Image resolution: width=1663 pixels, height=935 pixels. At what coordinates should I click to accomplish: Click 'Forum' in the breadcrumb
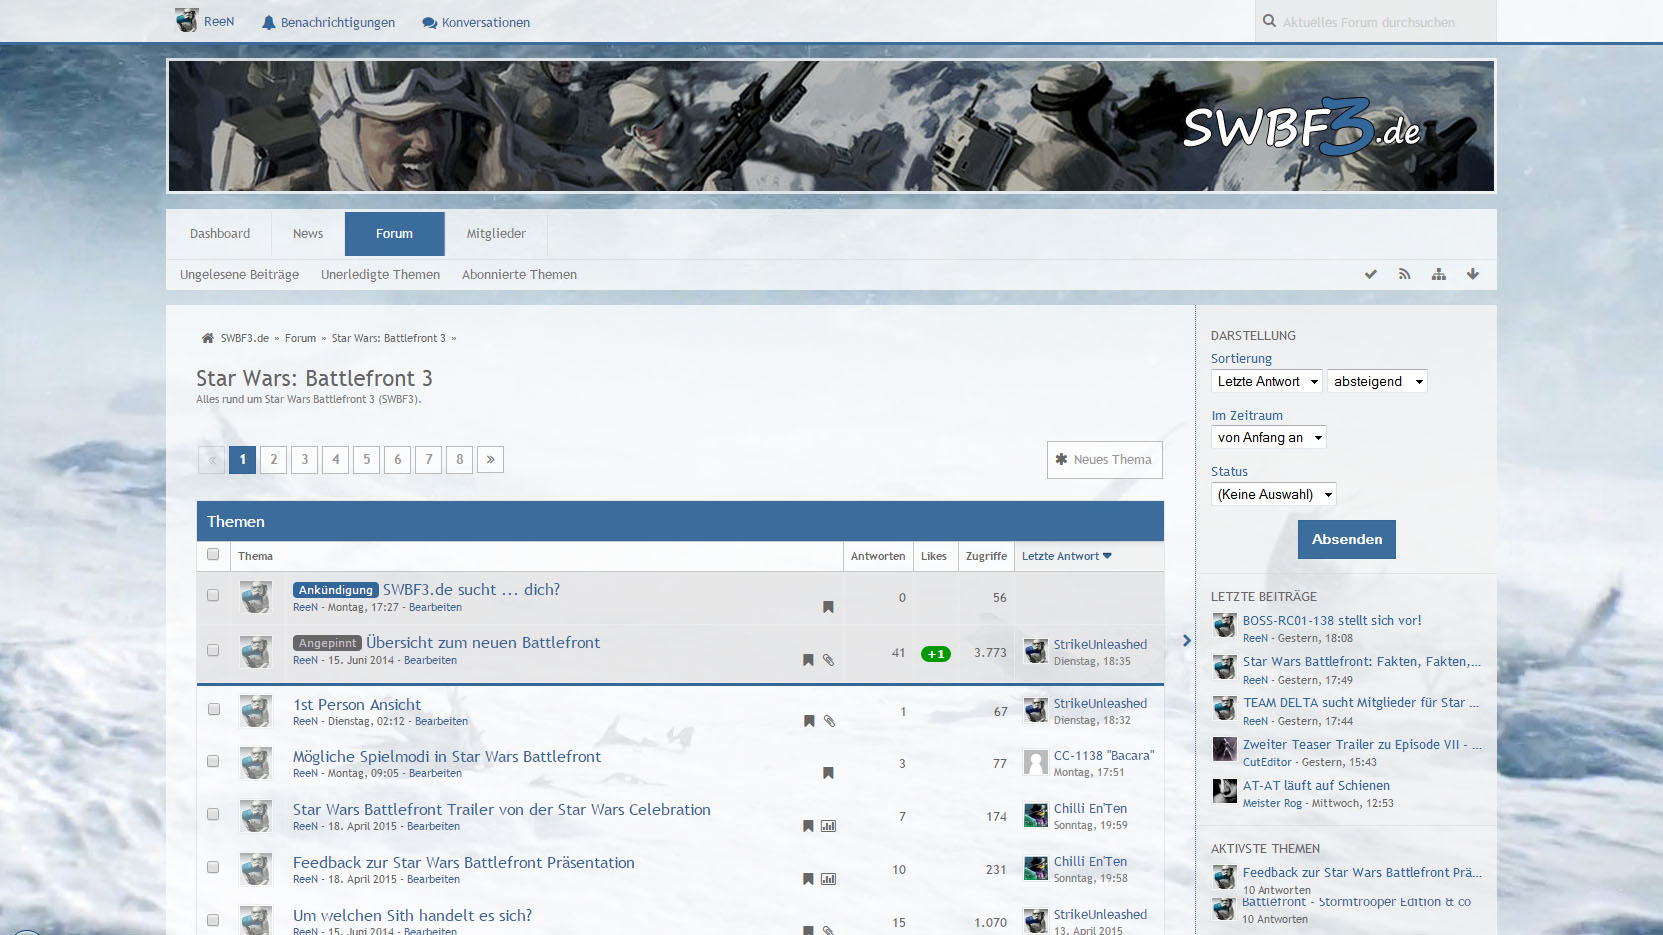300,338
